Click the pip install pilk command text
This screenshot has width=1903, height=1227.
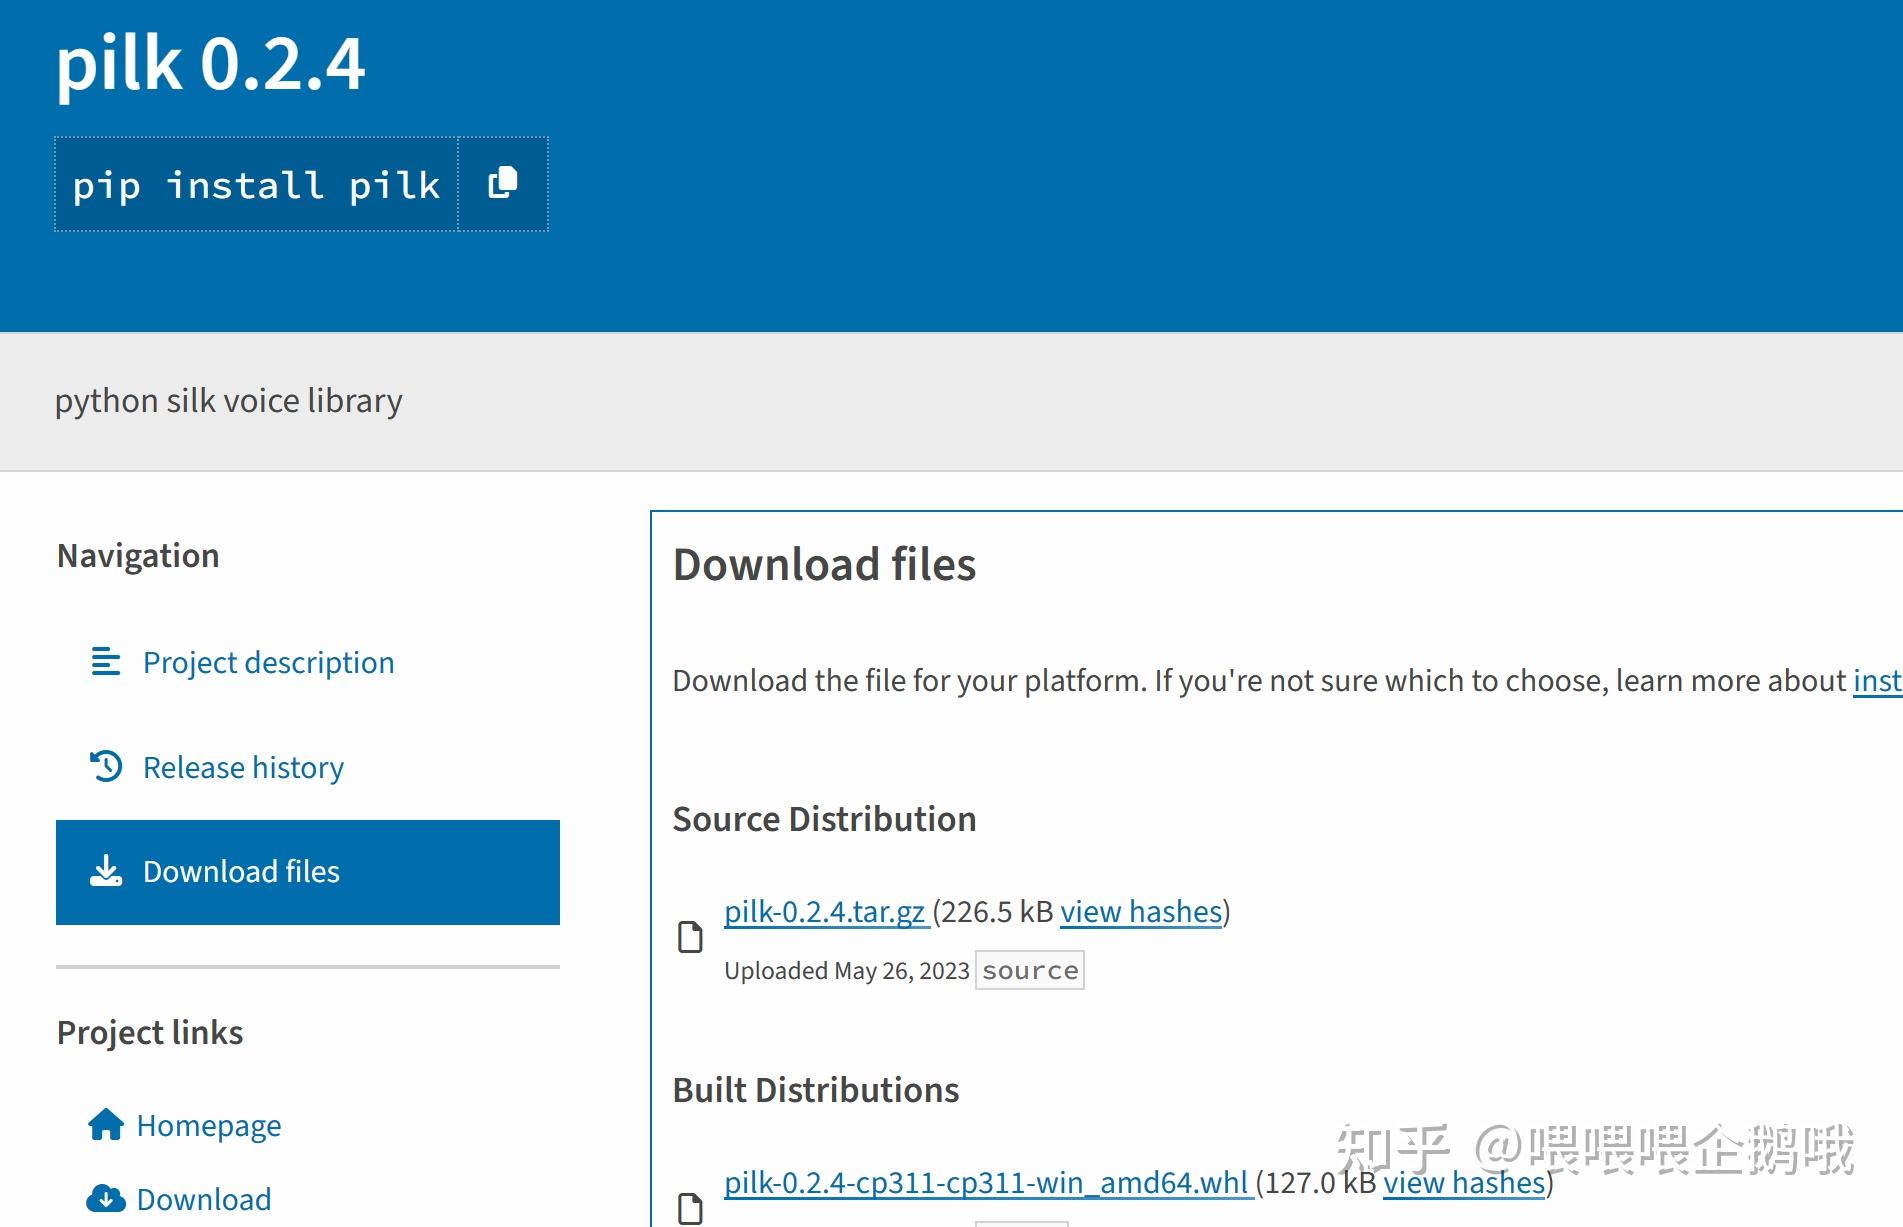256,185
